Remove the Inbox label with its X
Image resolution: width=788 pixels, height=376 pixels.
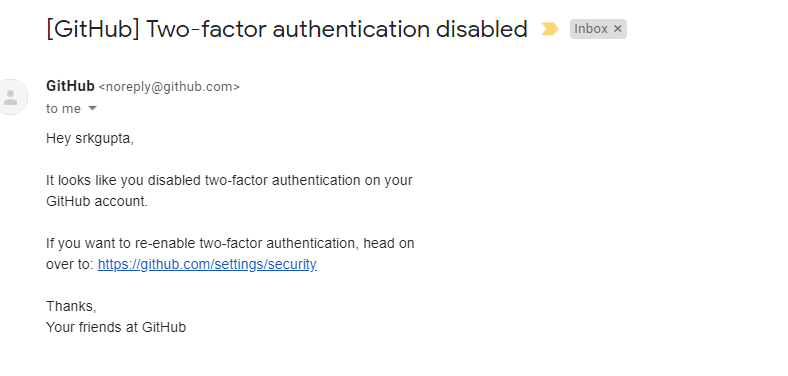click(618, 29)
